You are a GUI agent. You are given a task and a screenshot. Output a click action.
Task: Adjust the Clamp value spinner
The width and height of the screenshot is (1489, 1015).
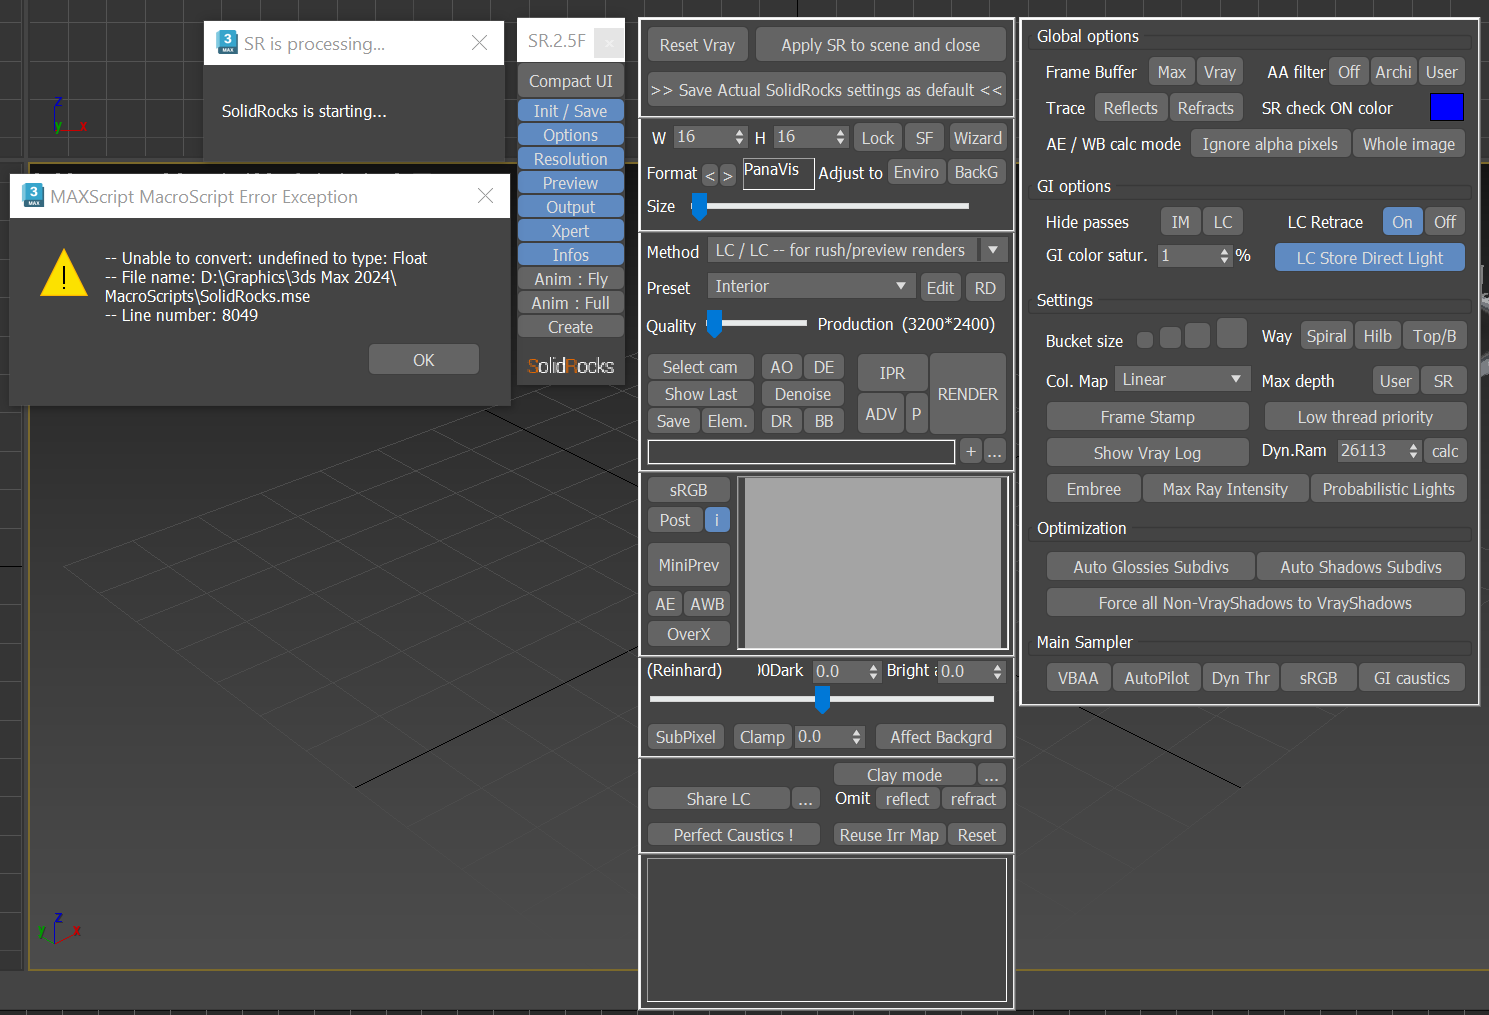856,737
